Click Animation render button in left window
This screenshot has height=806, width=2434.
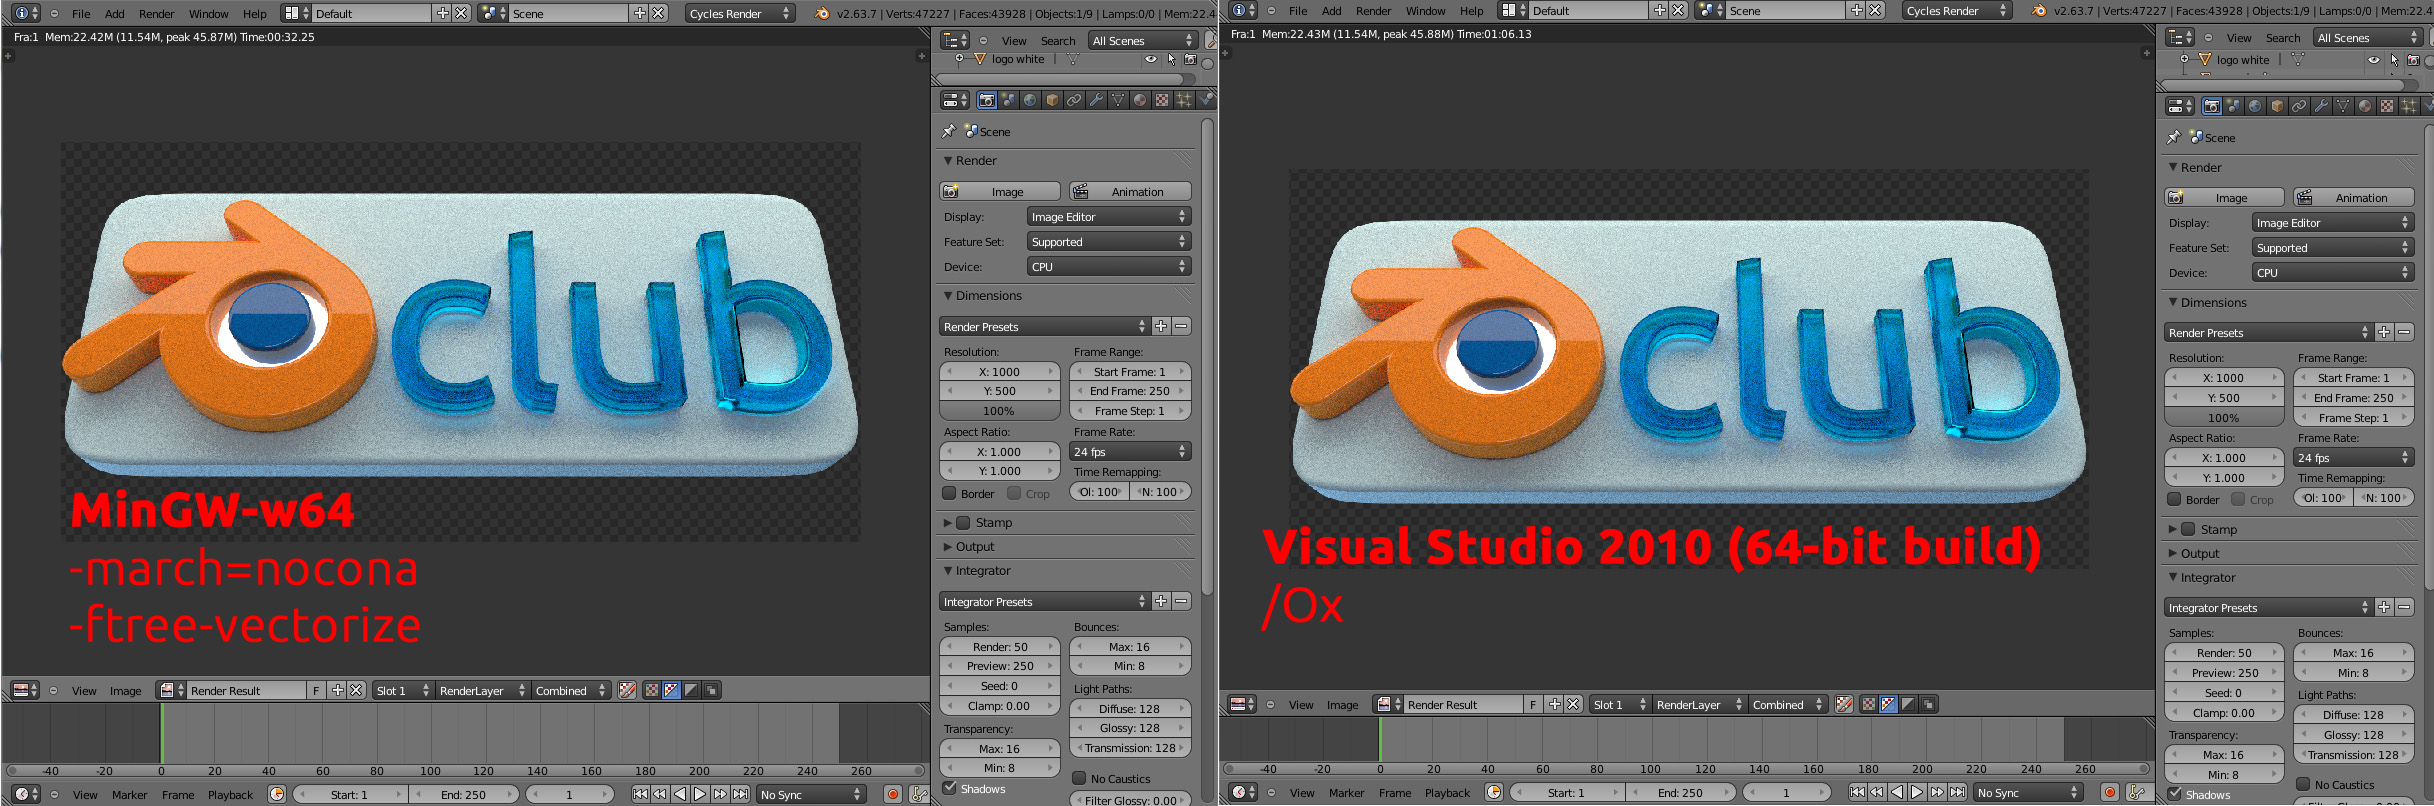coord(1130,191)
